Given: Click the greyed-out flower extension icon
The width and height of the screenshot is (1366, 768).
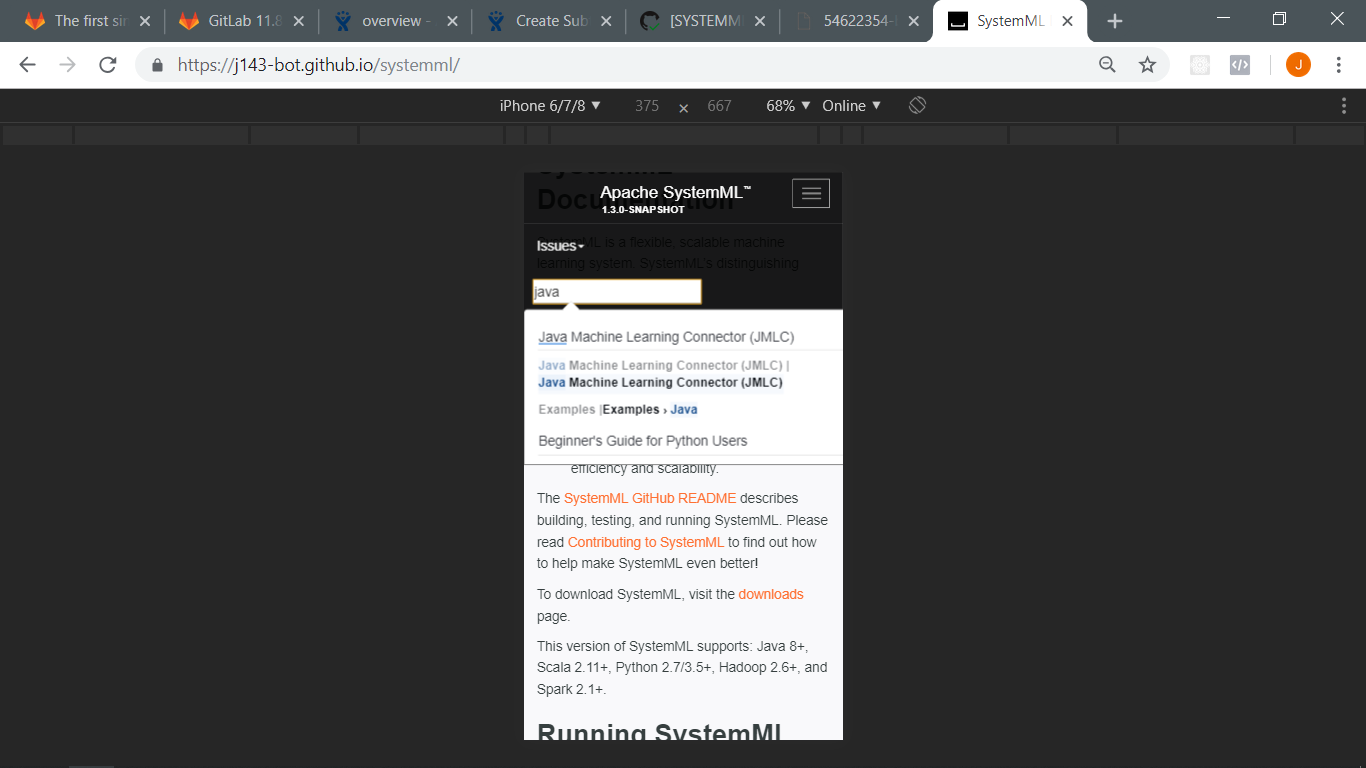Looking at the screenshot, I should pos(1200,65).
